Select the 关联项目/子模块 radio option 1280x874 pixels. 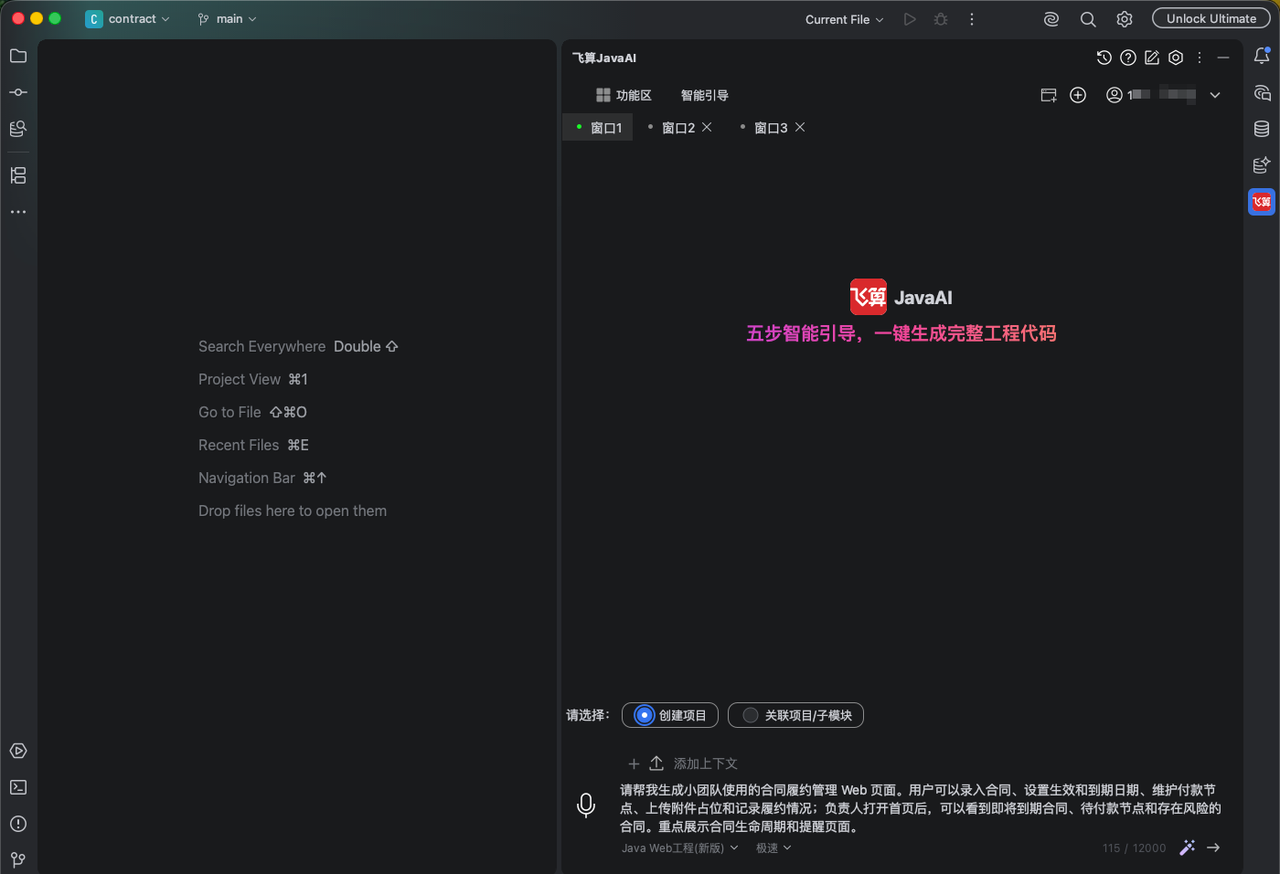(796, 715)
